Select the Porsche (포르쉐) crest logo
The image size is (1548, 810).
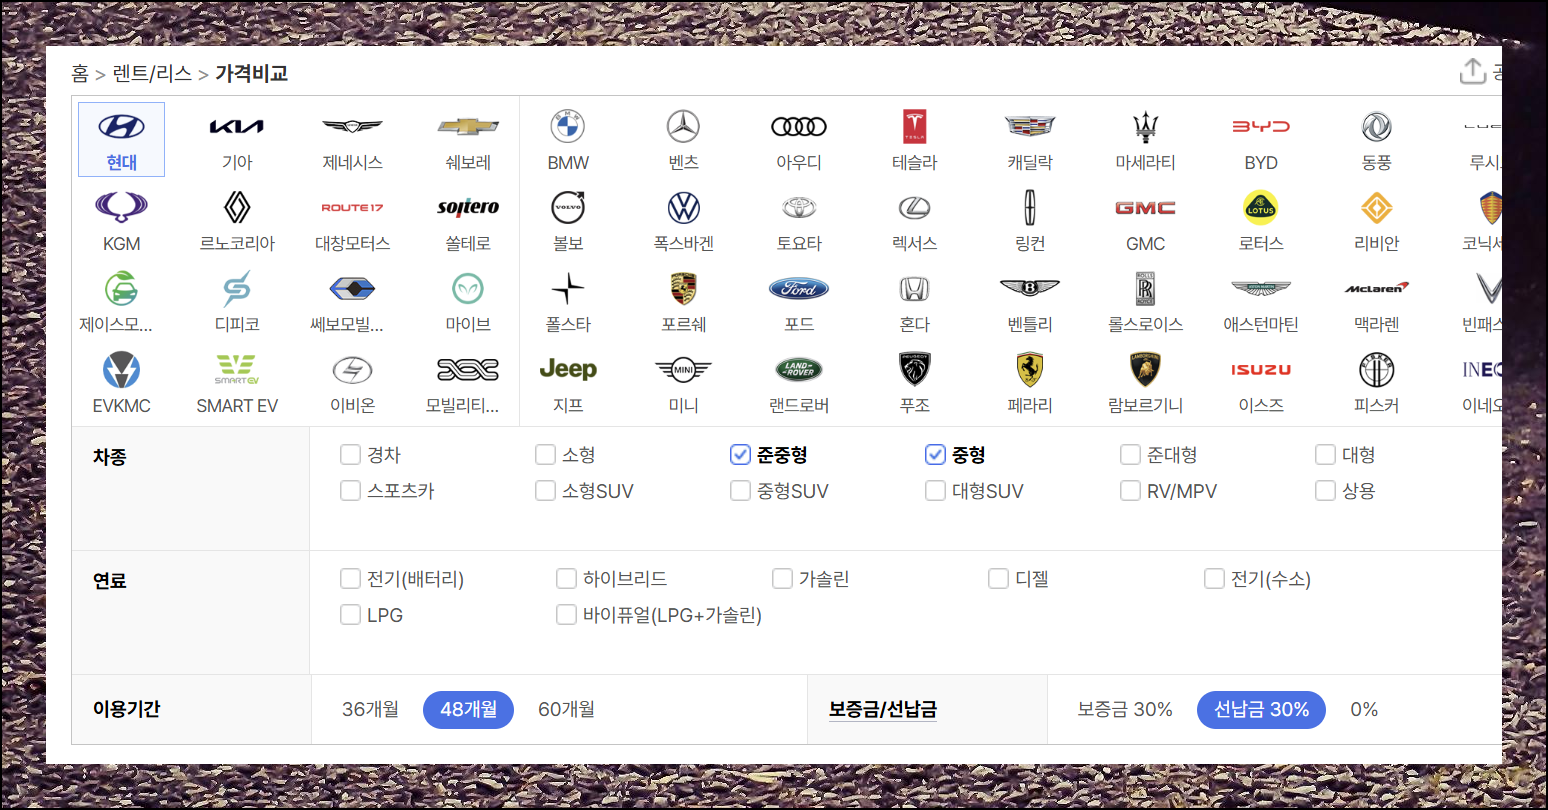tap(684, 289)
